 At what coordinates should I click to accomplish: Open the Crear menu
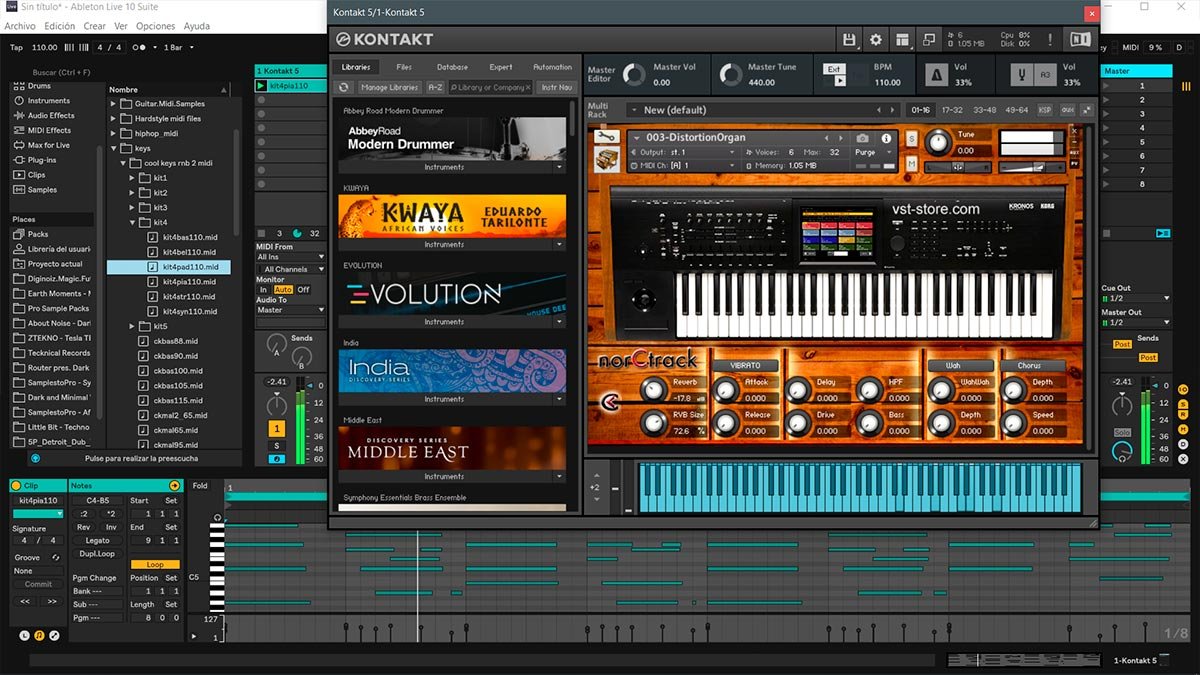pyautogui.click(x=95, y=26)
